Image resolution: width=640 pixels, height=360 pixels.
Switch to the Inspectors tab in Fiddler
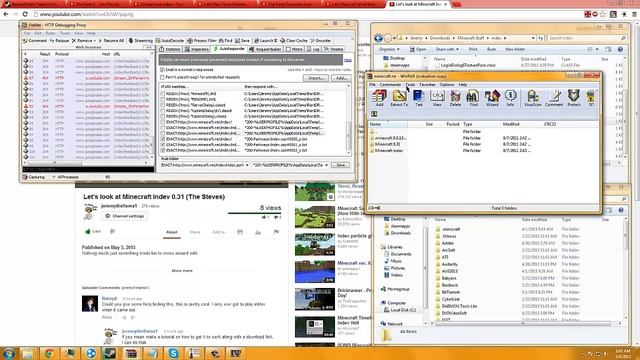click(x=197, y=49)
